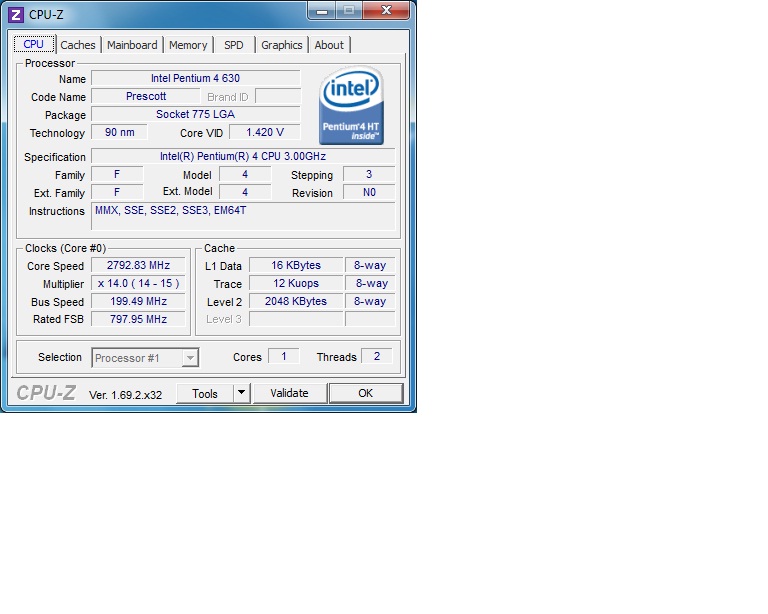Click the Bus Speed value 199.49 MHz
Screen dimensions: 768x614
click(x=139, y=301)
